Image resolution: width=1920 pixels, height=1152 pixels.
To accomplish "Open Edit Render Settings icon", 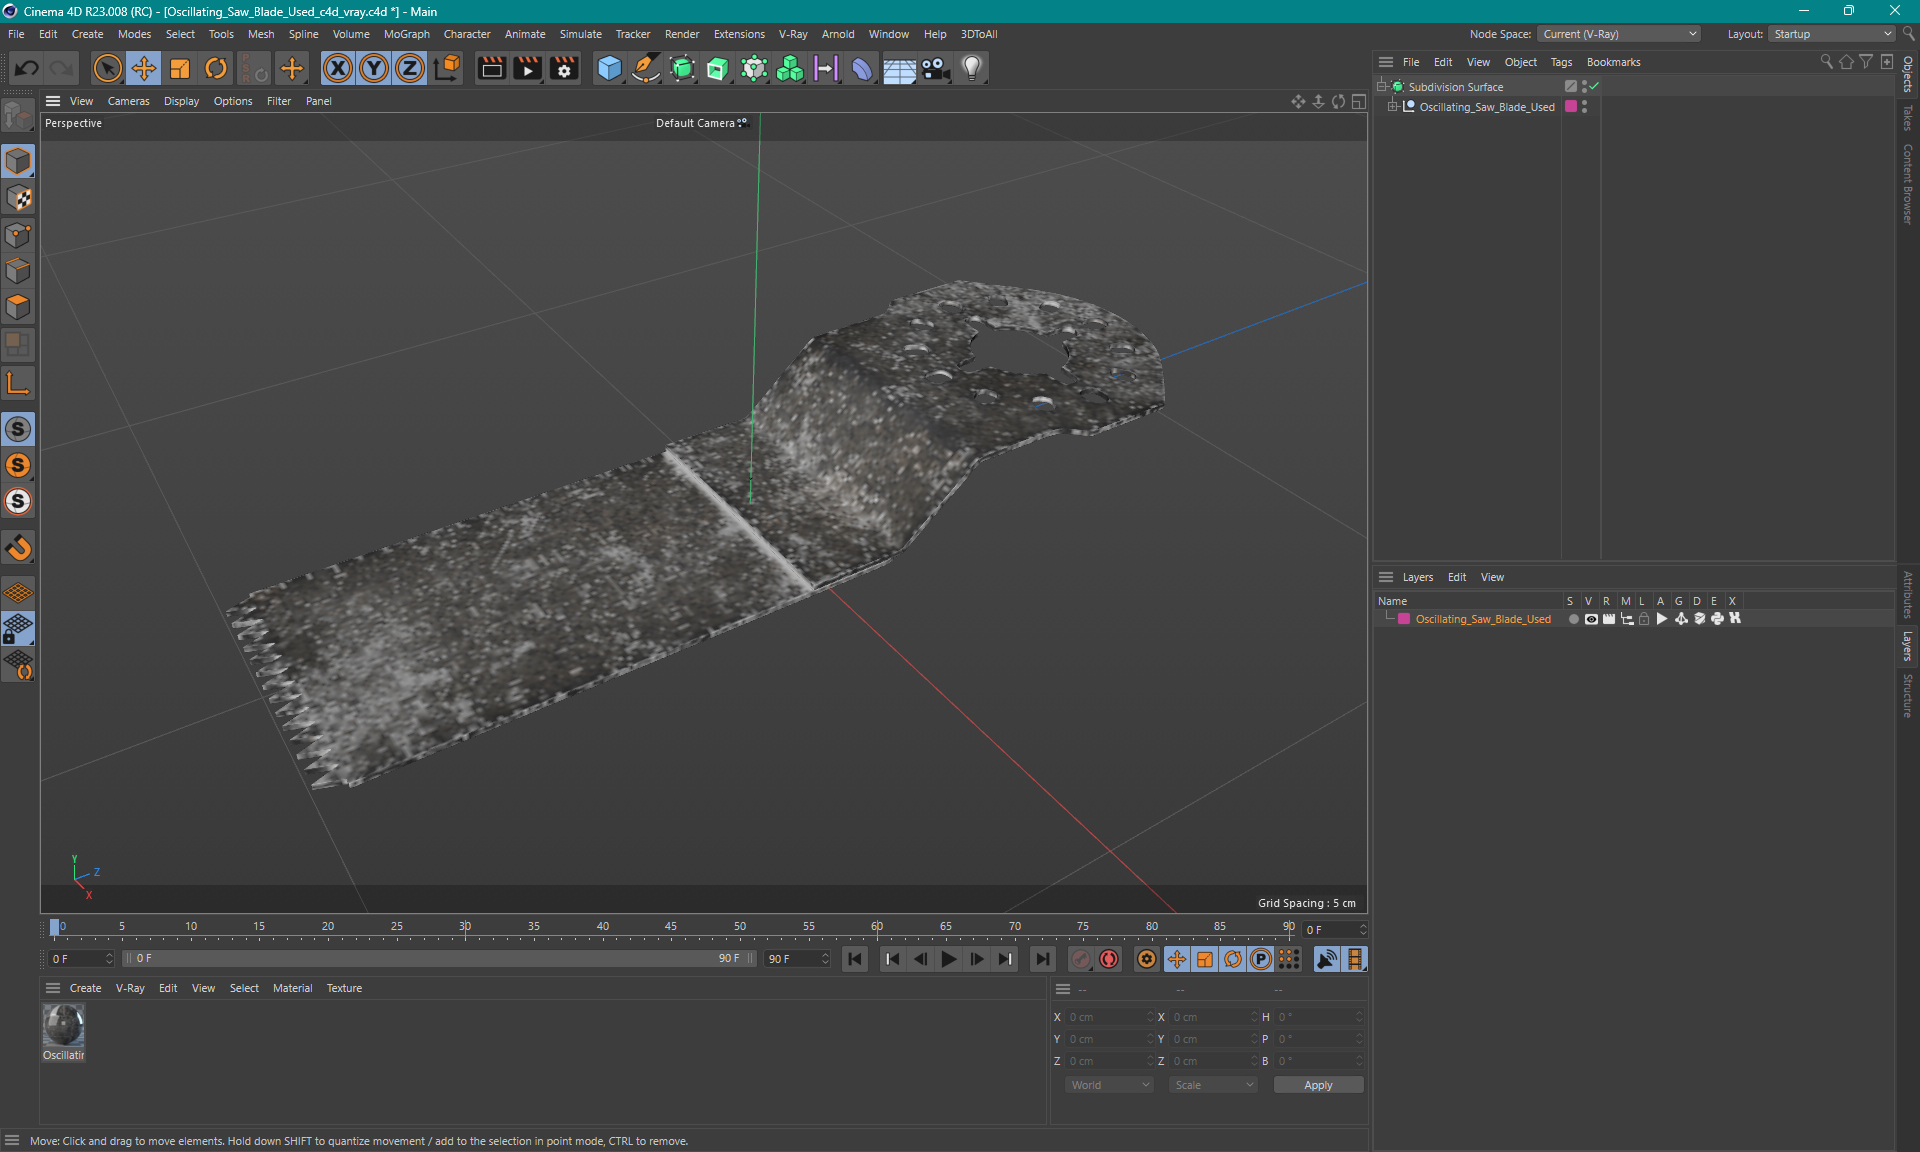I will pos(564,68).
